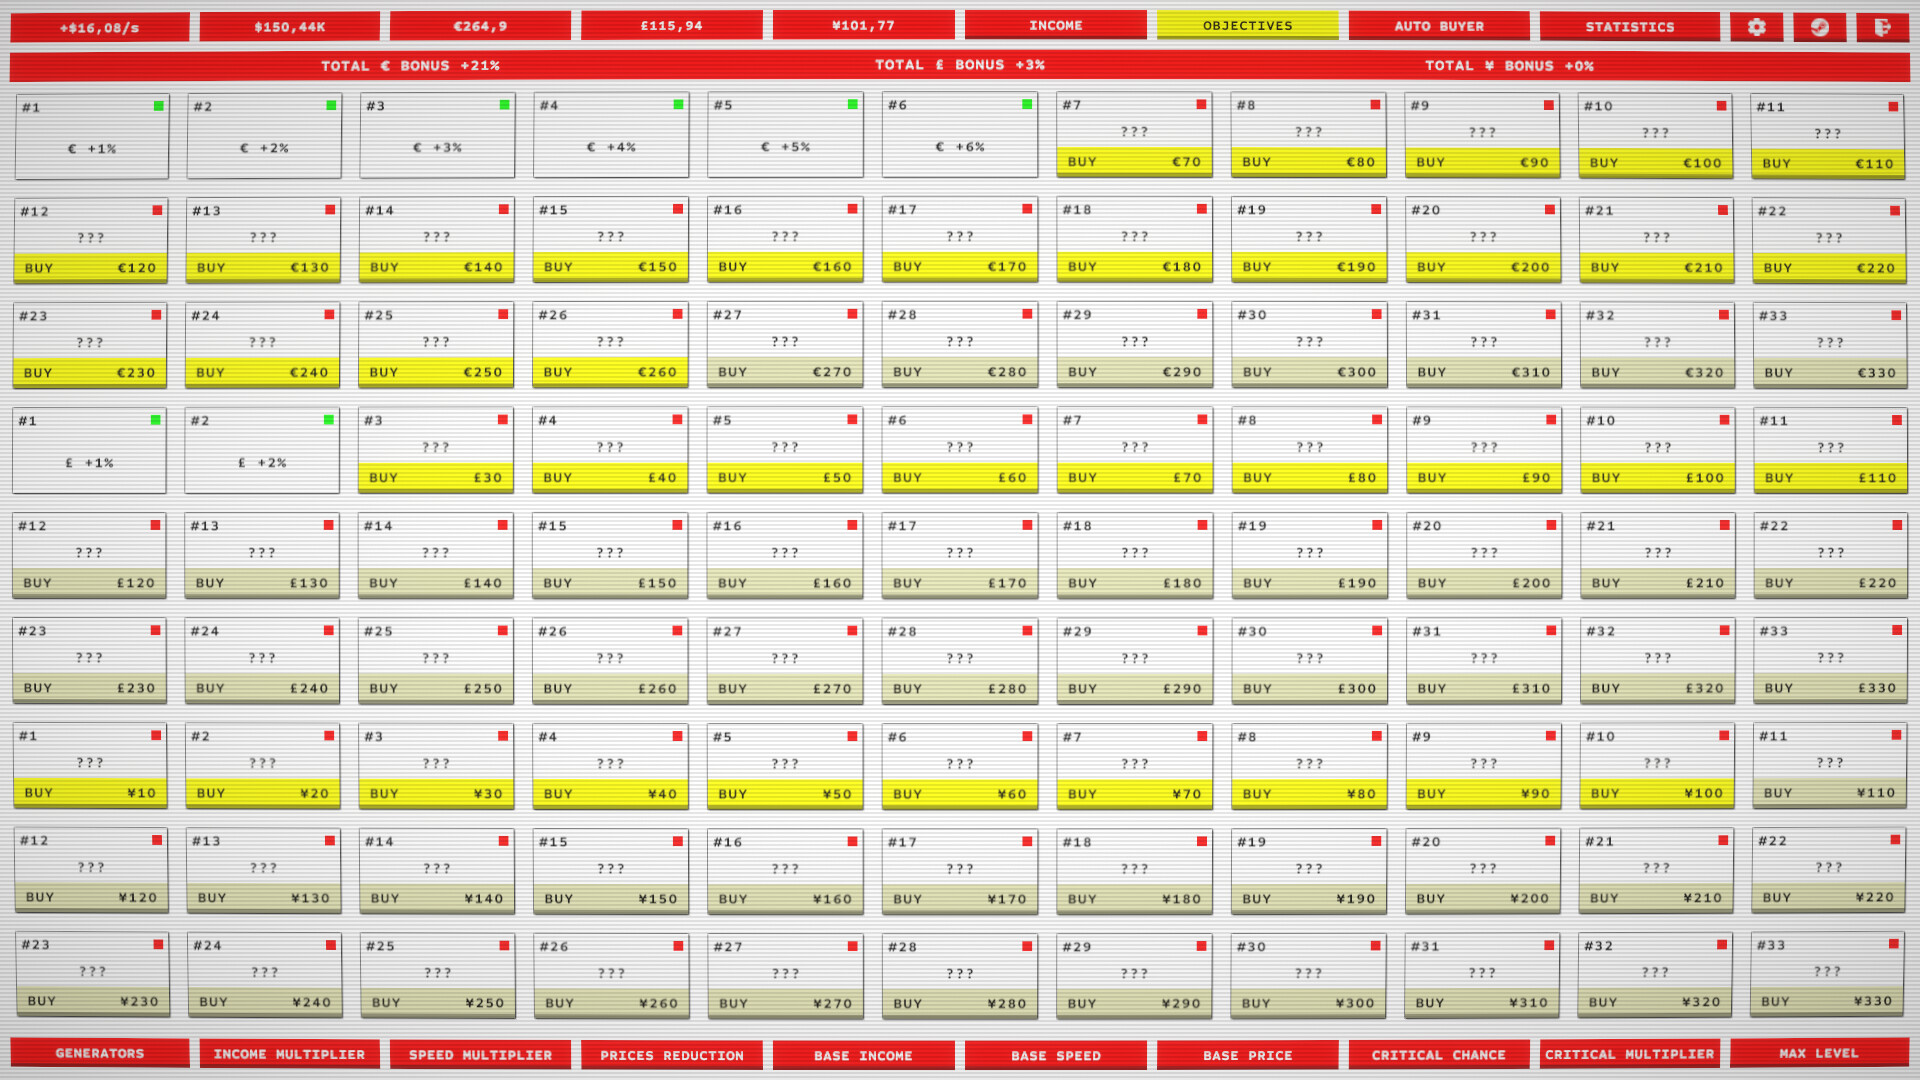The image size is (1920, 1080).
Task: Click red status square on euro #33
Action: [1896, 316]
